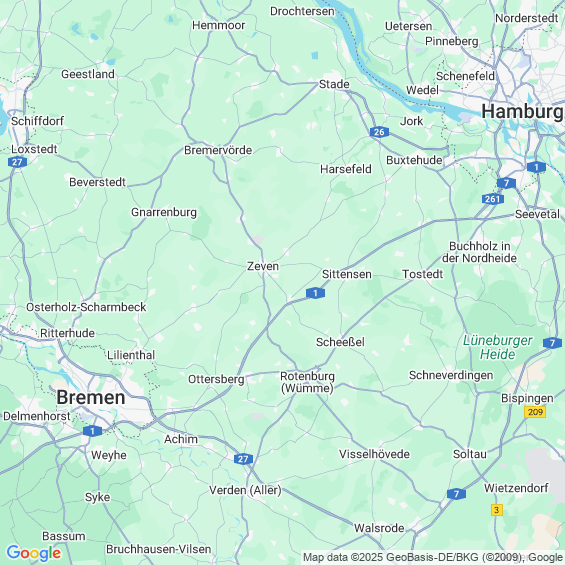
Task: Click the Rotenburg (Wümme) label
Action: click(x=307, y=382)
